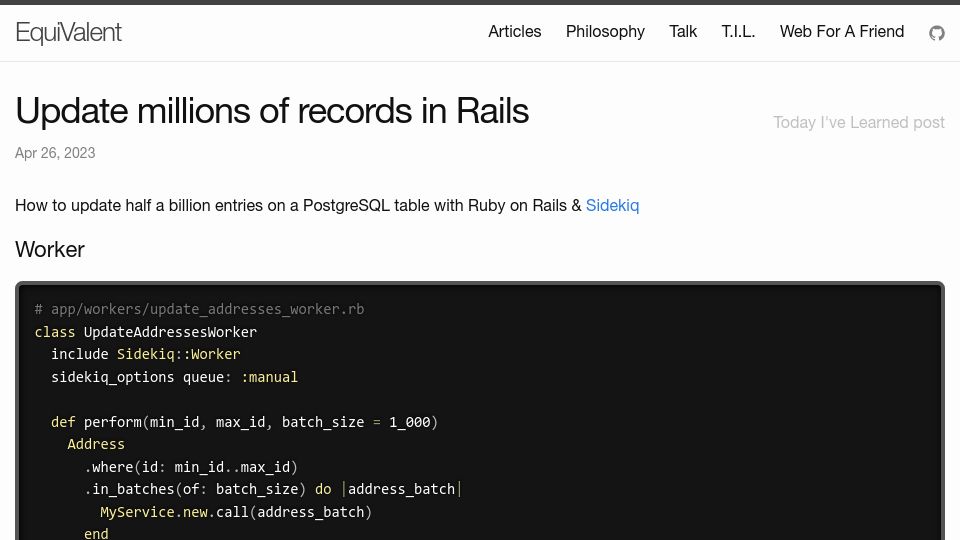Image resolution: width=960 pixels, height=540 pixels.
Task: Click the Apr 26, 2023 date
Action: tap(55, 152)
